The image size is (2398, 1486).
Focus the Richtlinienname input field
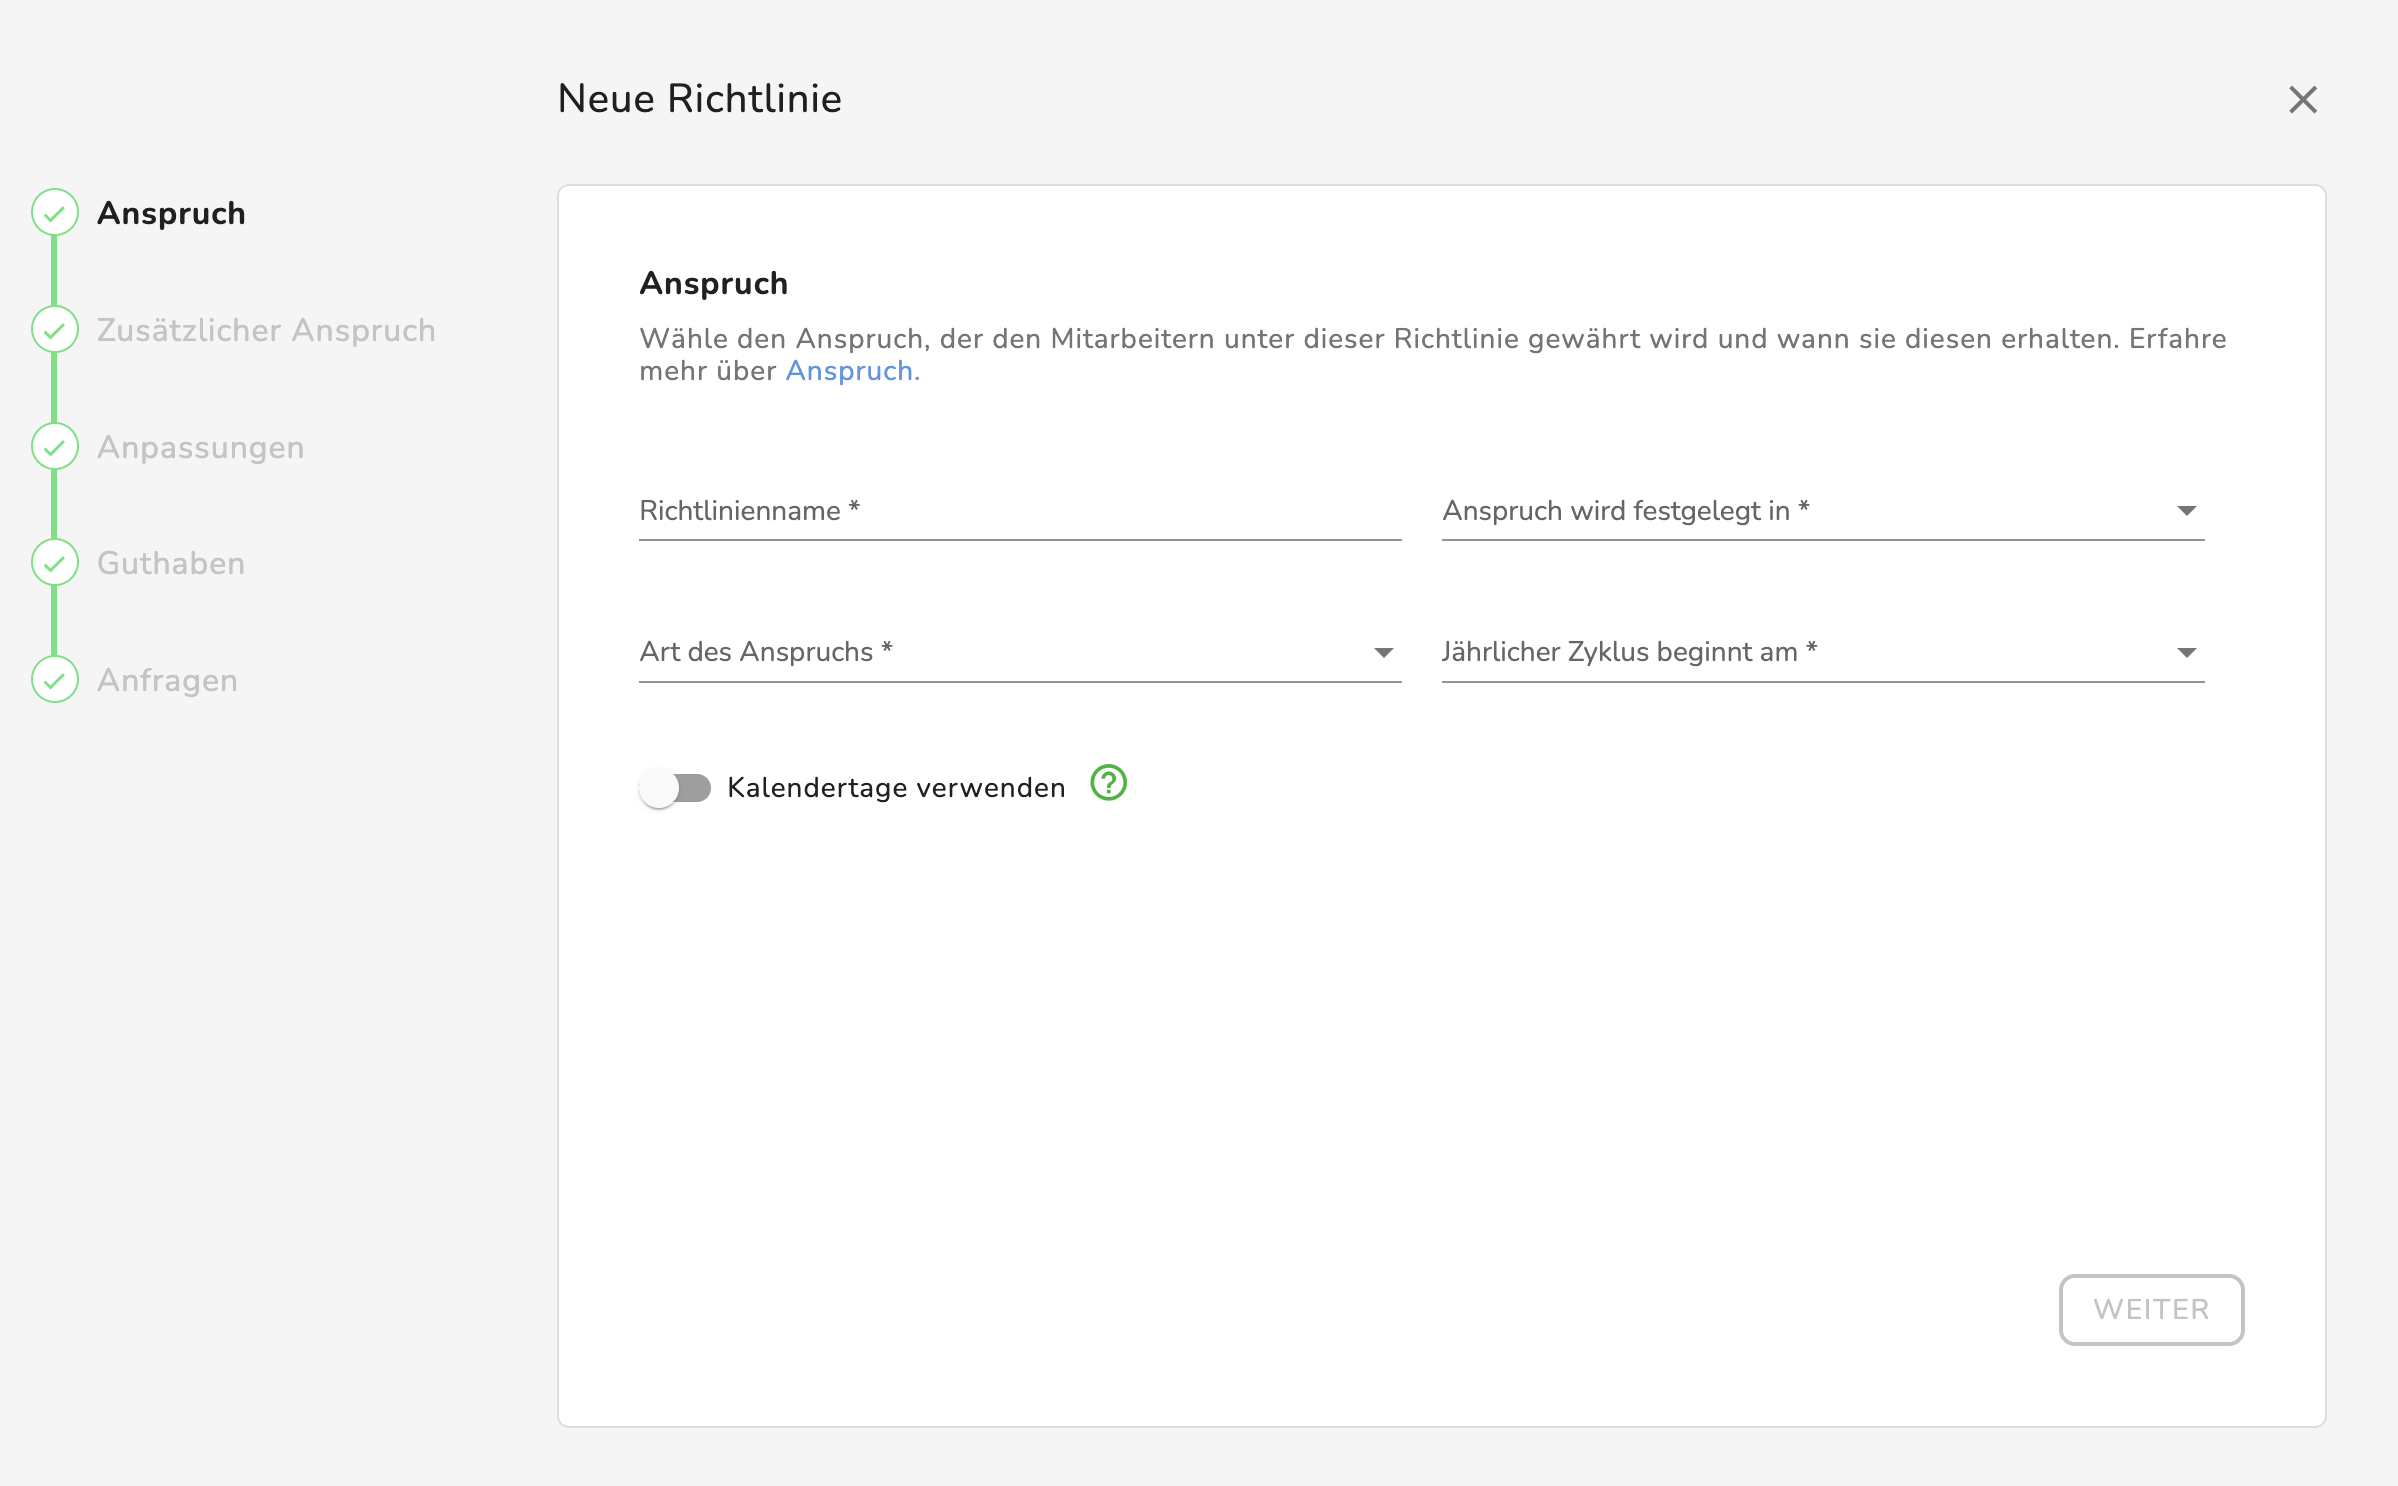tap(1019, 512)
